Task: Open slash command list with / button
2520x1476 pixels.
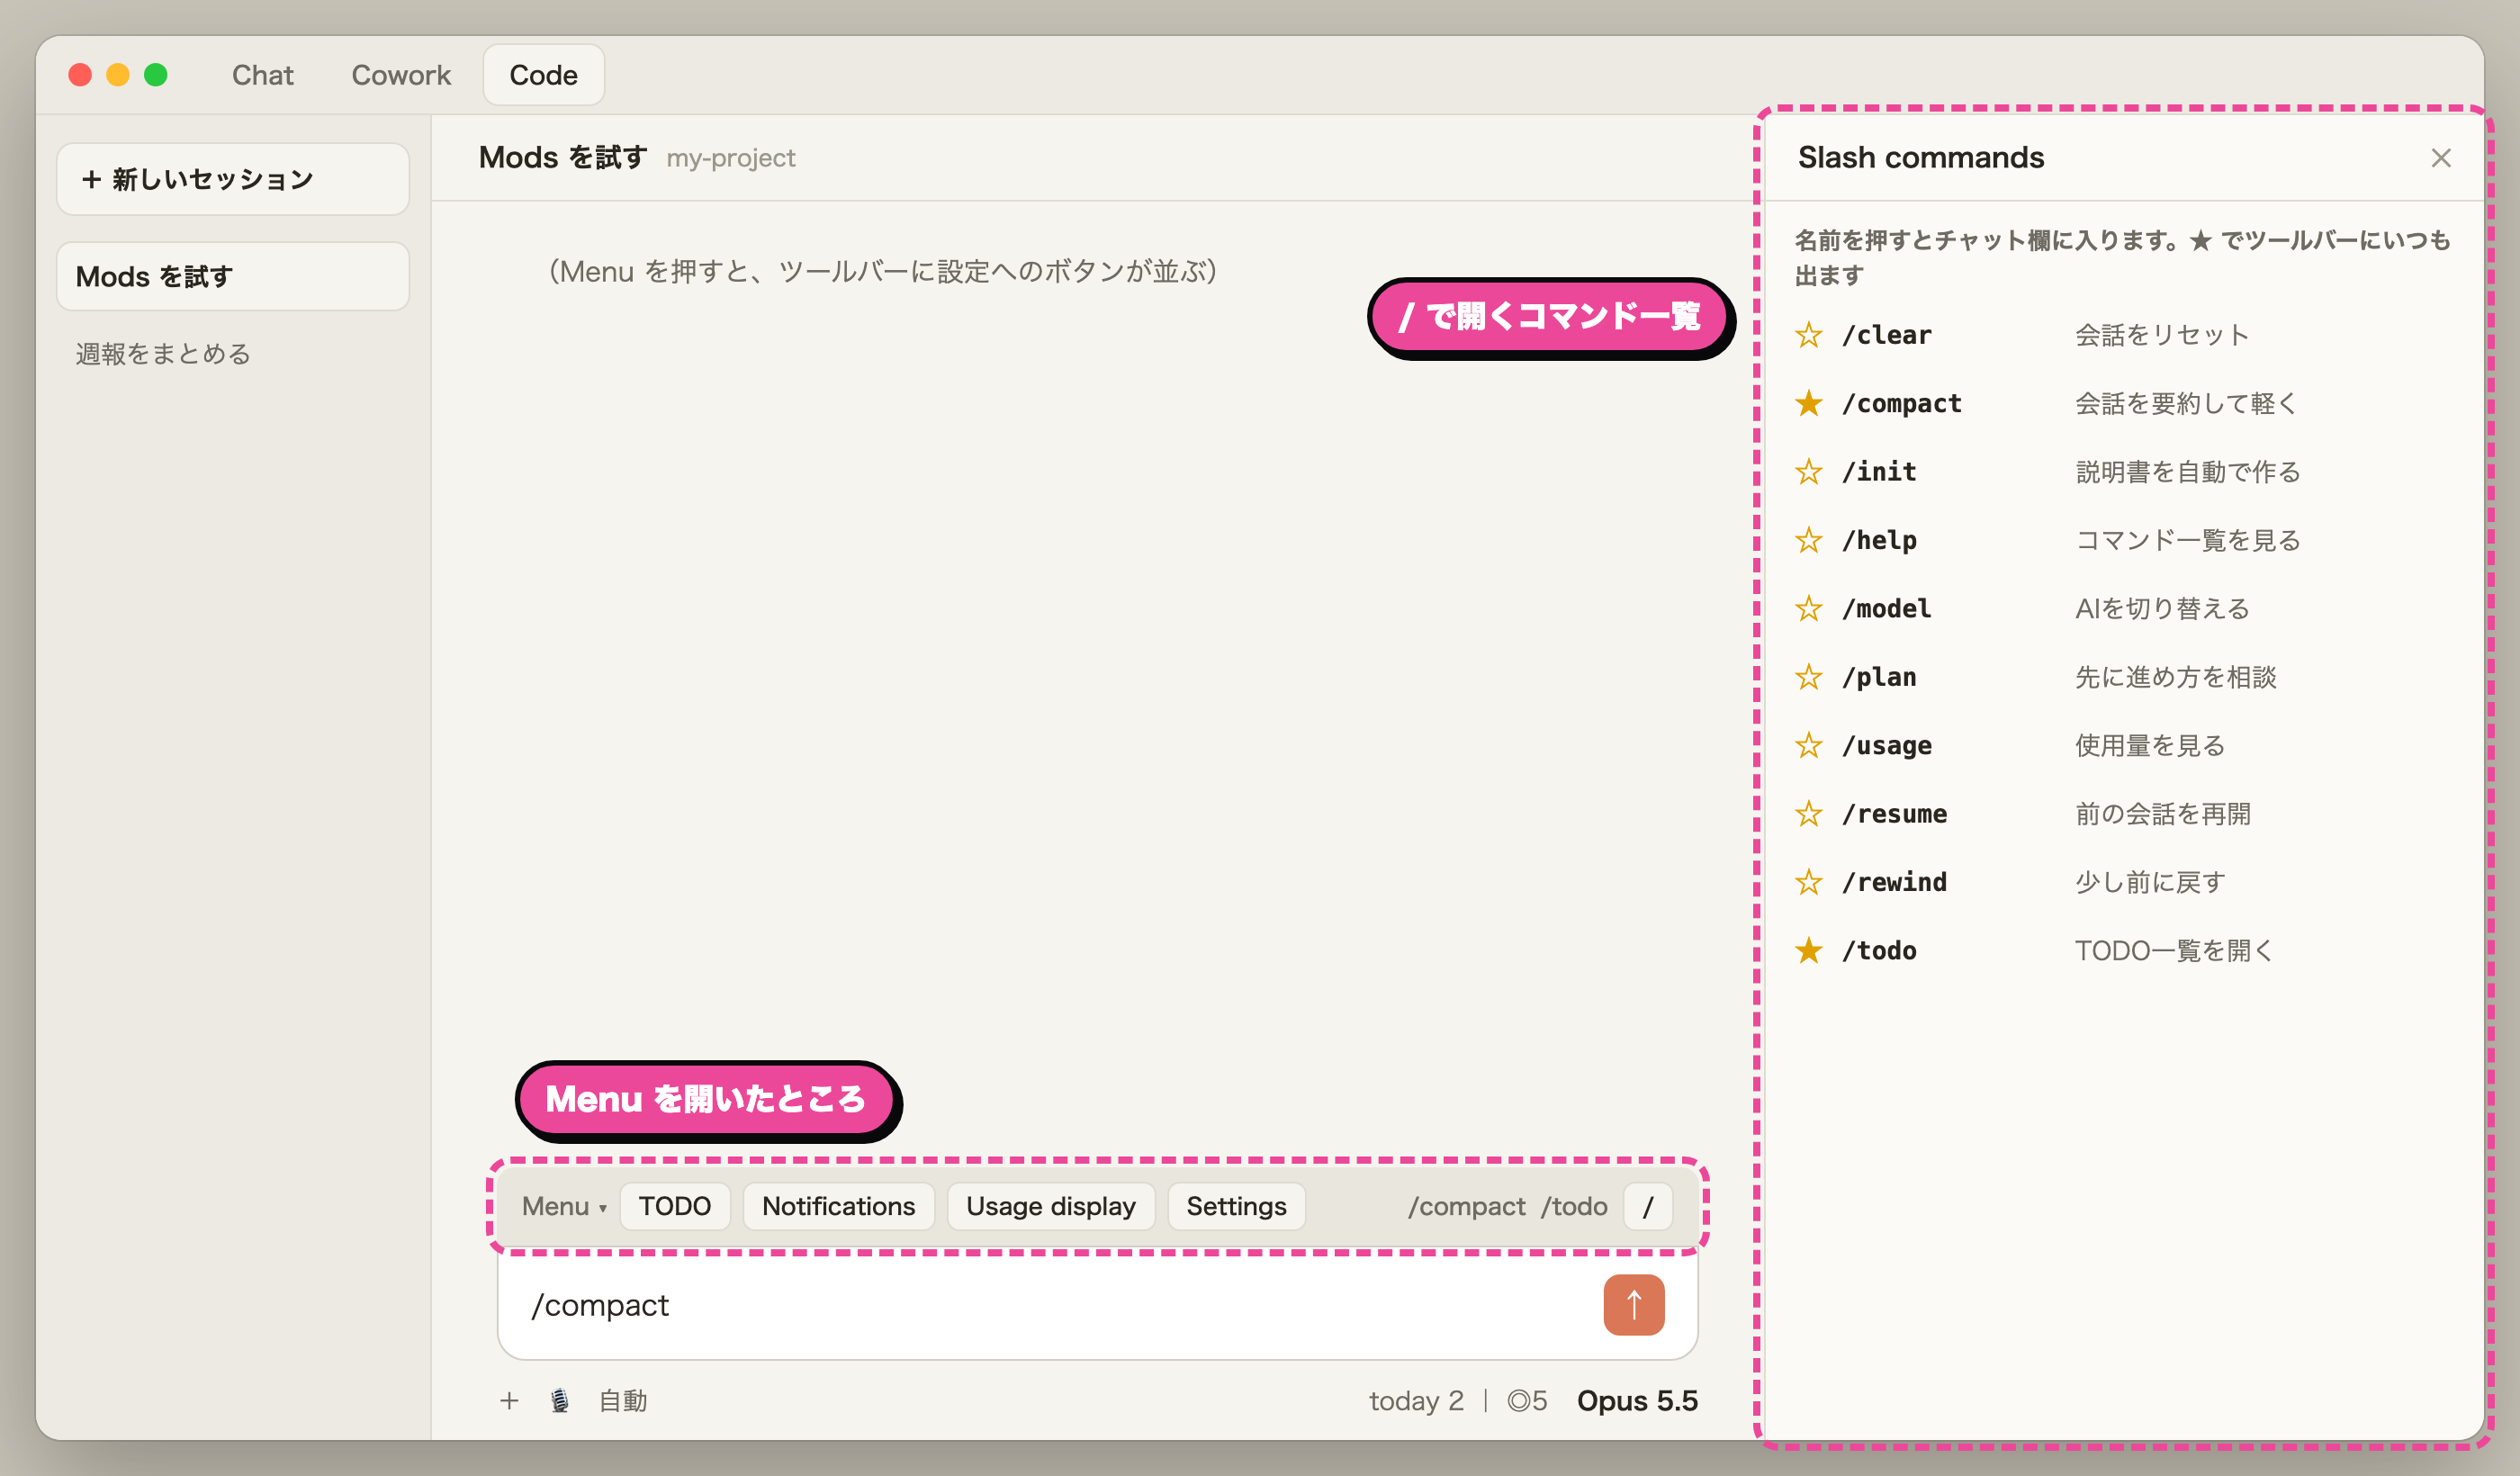Action: (1648, 1206)
